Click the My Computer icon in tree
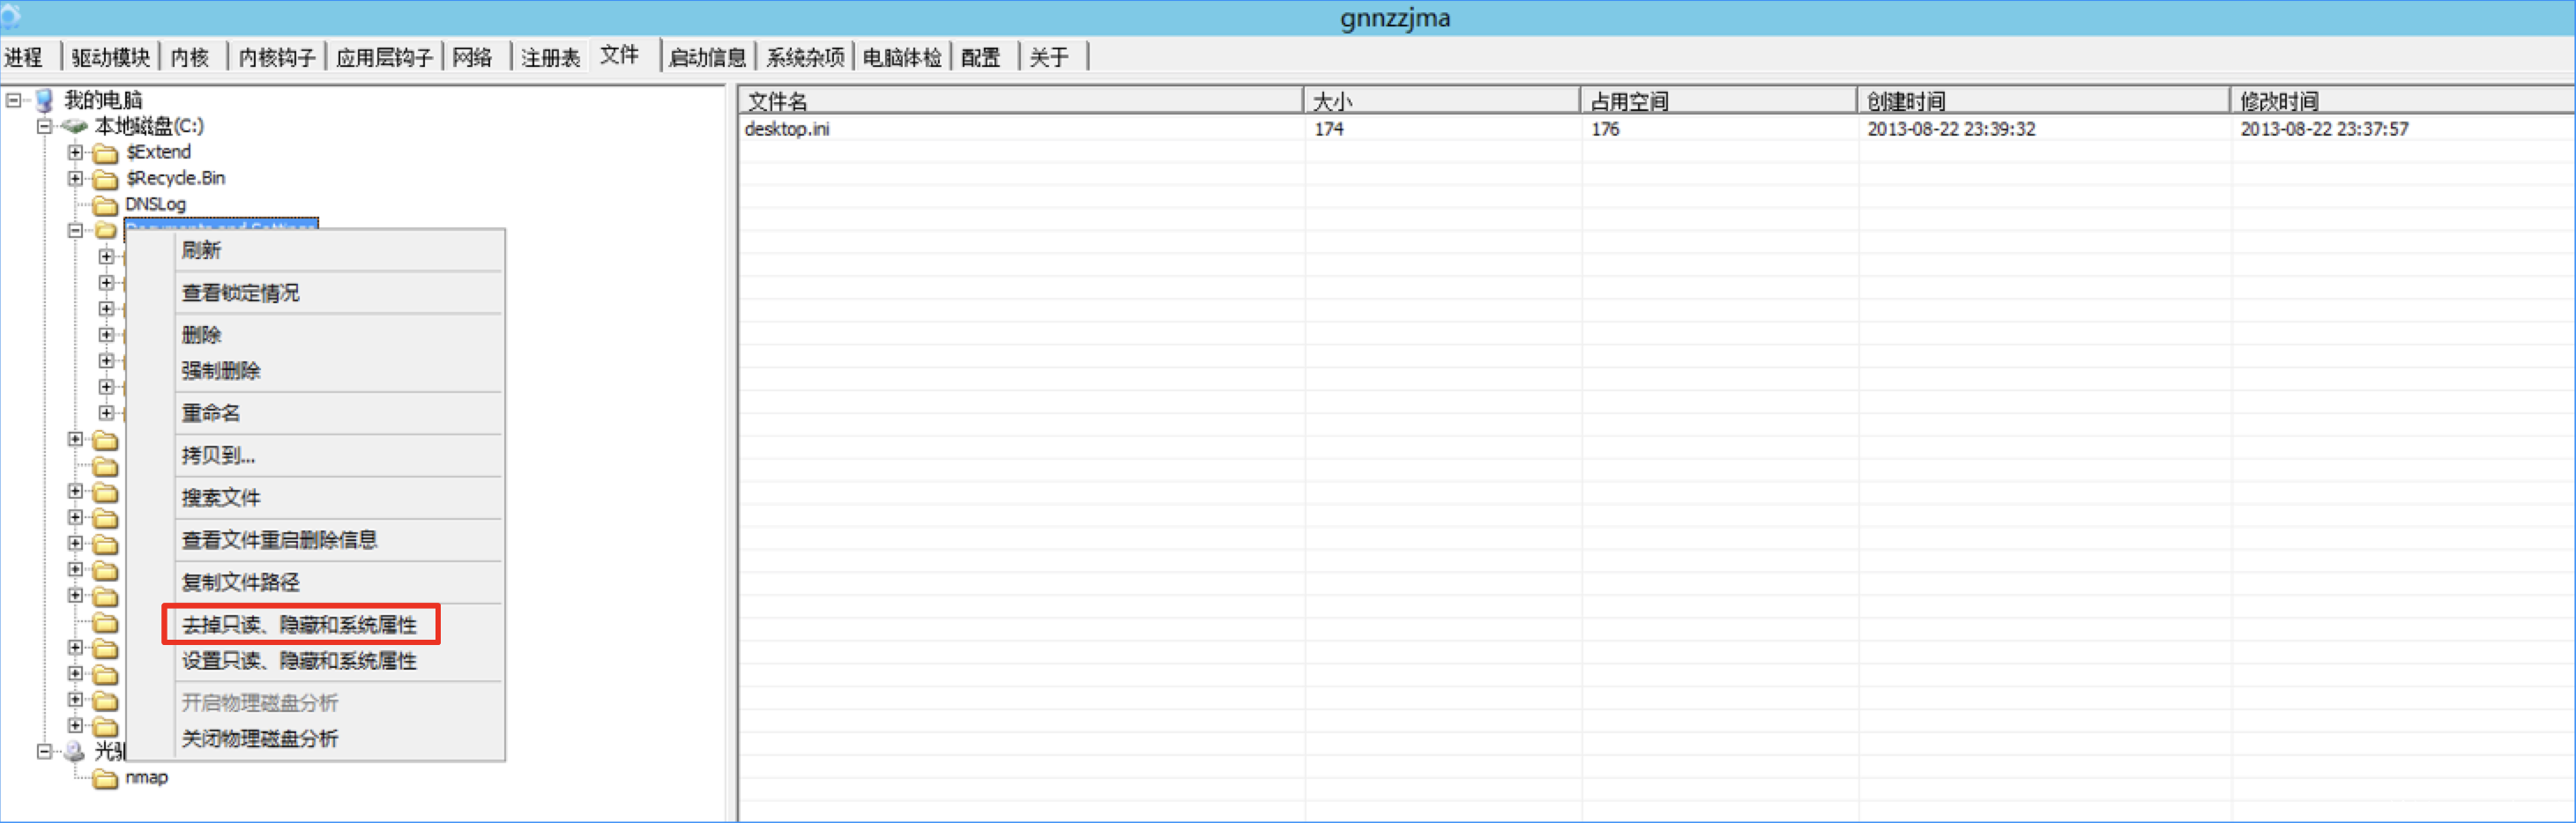The image size is (2576, 823). tap(44, 100)
